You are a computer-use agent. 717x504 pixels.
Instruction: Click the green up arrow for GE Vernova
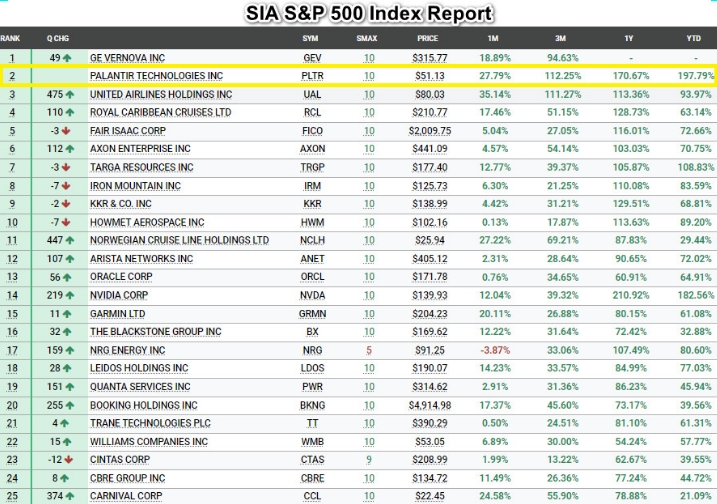pyautogui.click(x=69, y=58)
